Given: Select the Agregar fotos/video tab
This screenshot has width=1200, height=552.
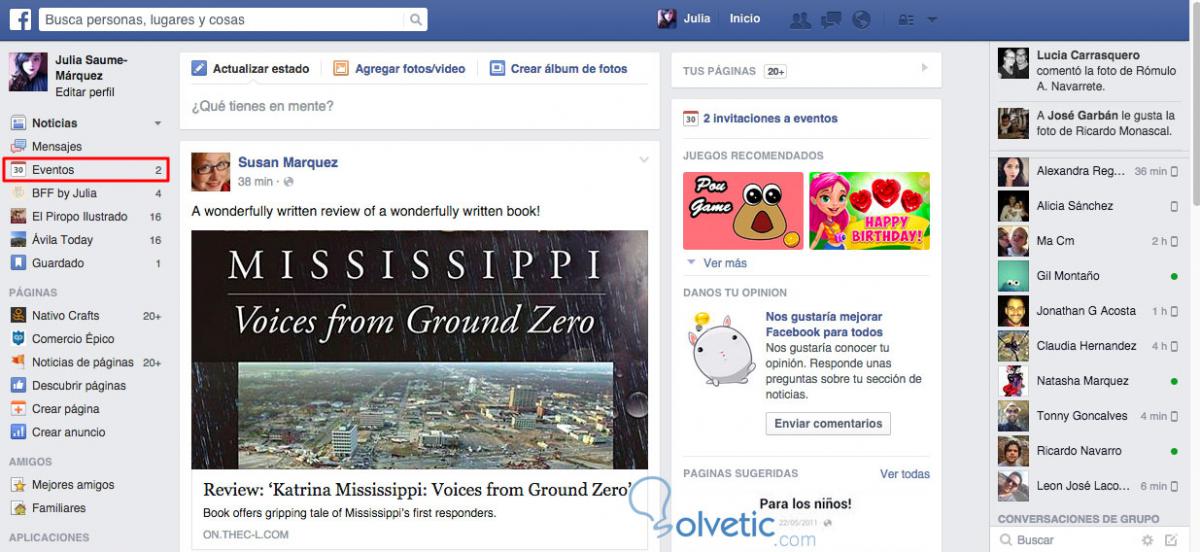Looking at the screenshot, I should point(399,69).
